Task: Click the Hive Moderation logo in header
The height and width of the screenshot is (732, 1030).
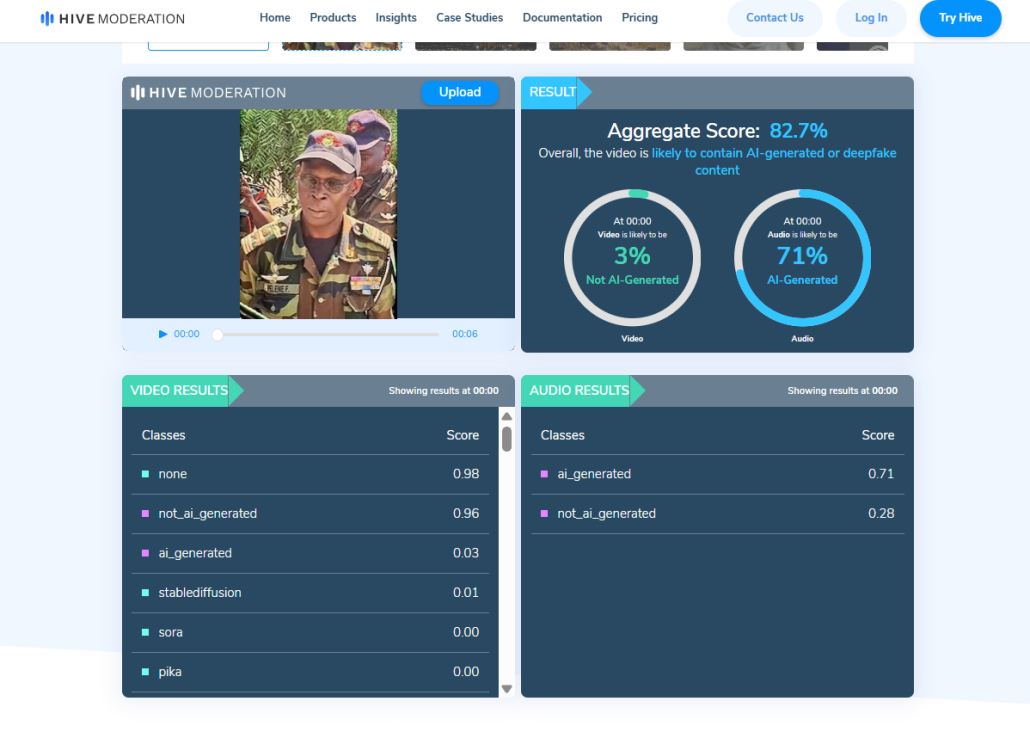Action: [112, 18]
